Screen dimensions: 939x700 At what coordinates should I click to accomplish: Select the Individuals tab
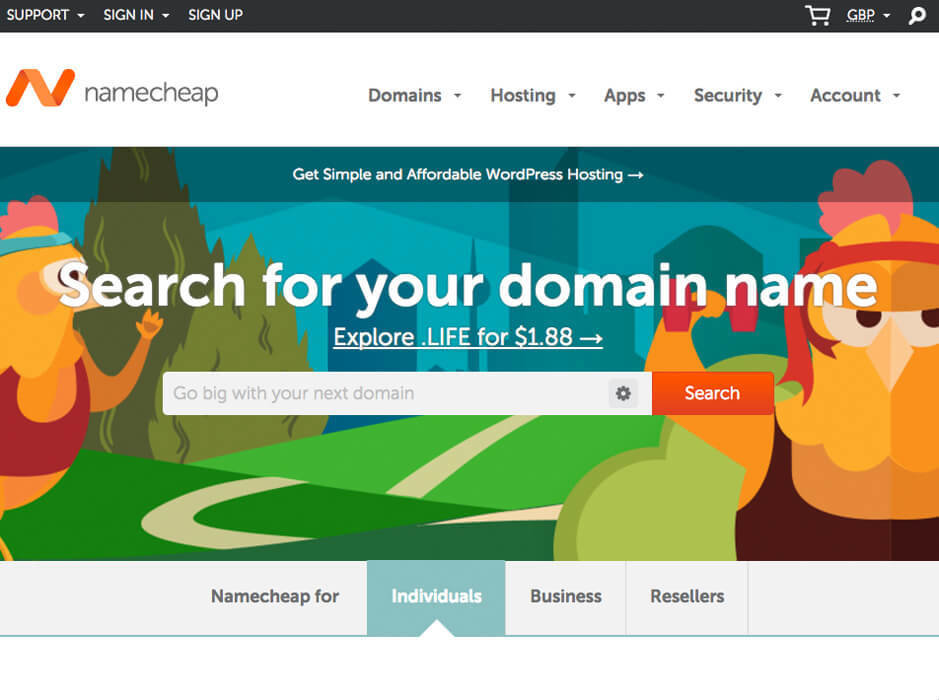point(436,596)
